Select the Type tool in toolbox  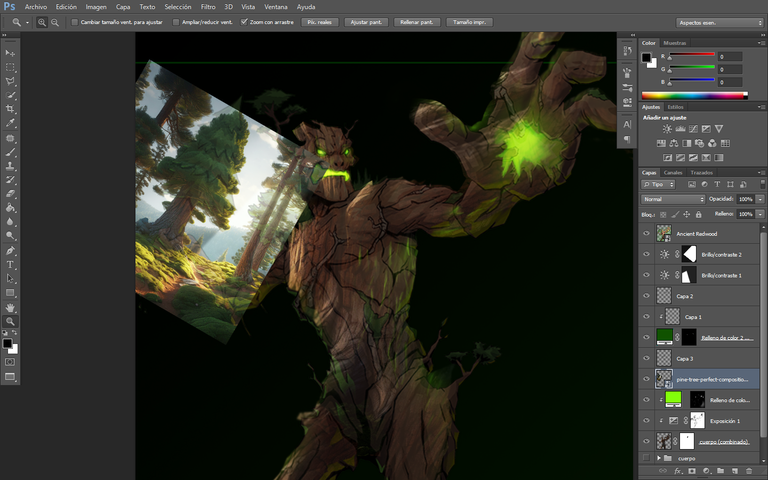tap(10, 264)
